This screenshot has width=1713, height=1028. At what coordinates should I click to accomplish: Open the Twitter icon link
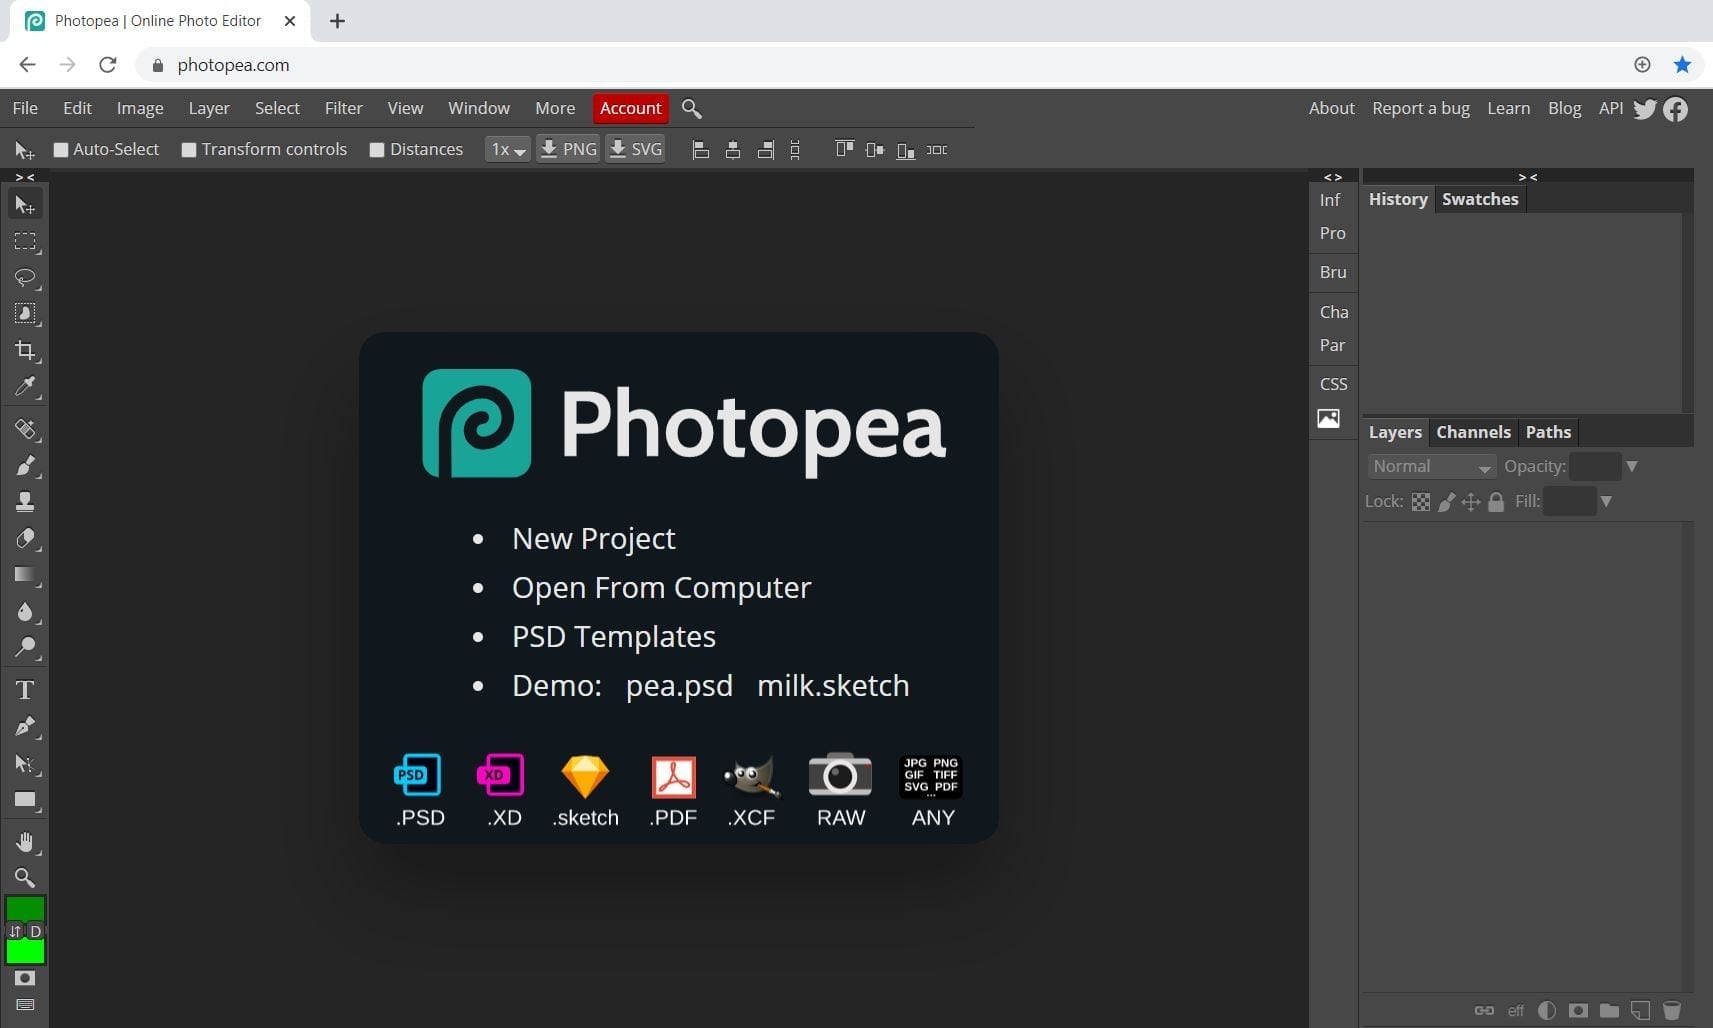click(x=1645, y=108)
